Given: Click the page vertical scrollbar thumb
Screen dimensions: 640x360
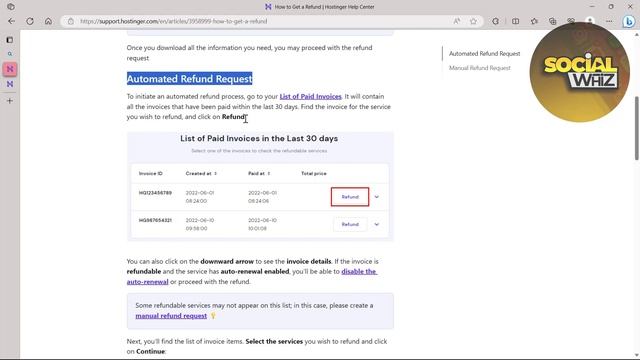Looking at the screenshot, I should coord(636,128).
